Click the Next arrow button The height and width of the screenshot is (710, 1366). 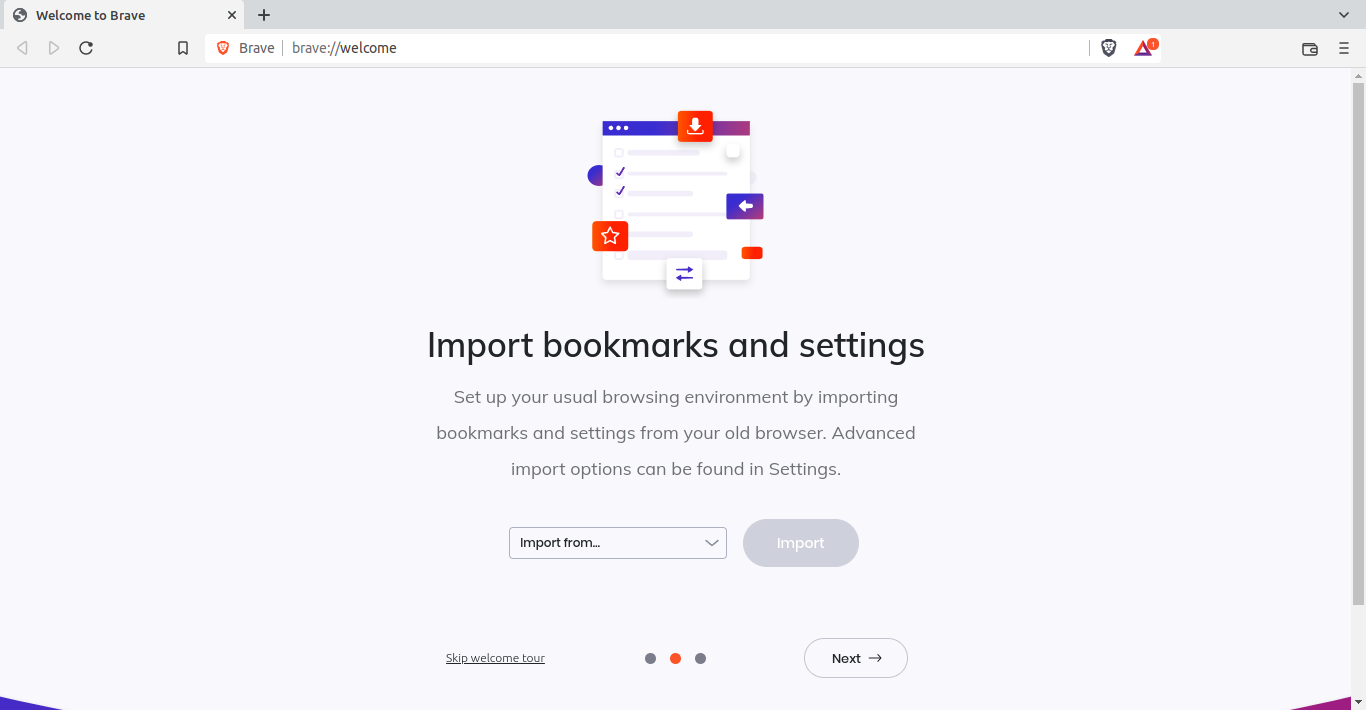coord(855,658)
